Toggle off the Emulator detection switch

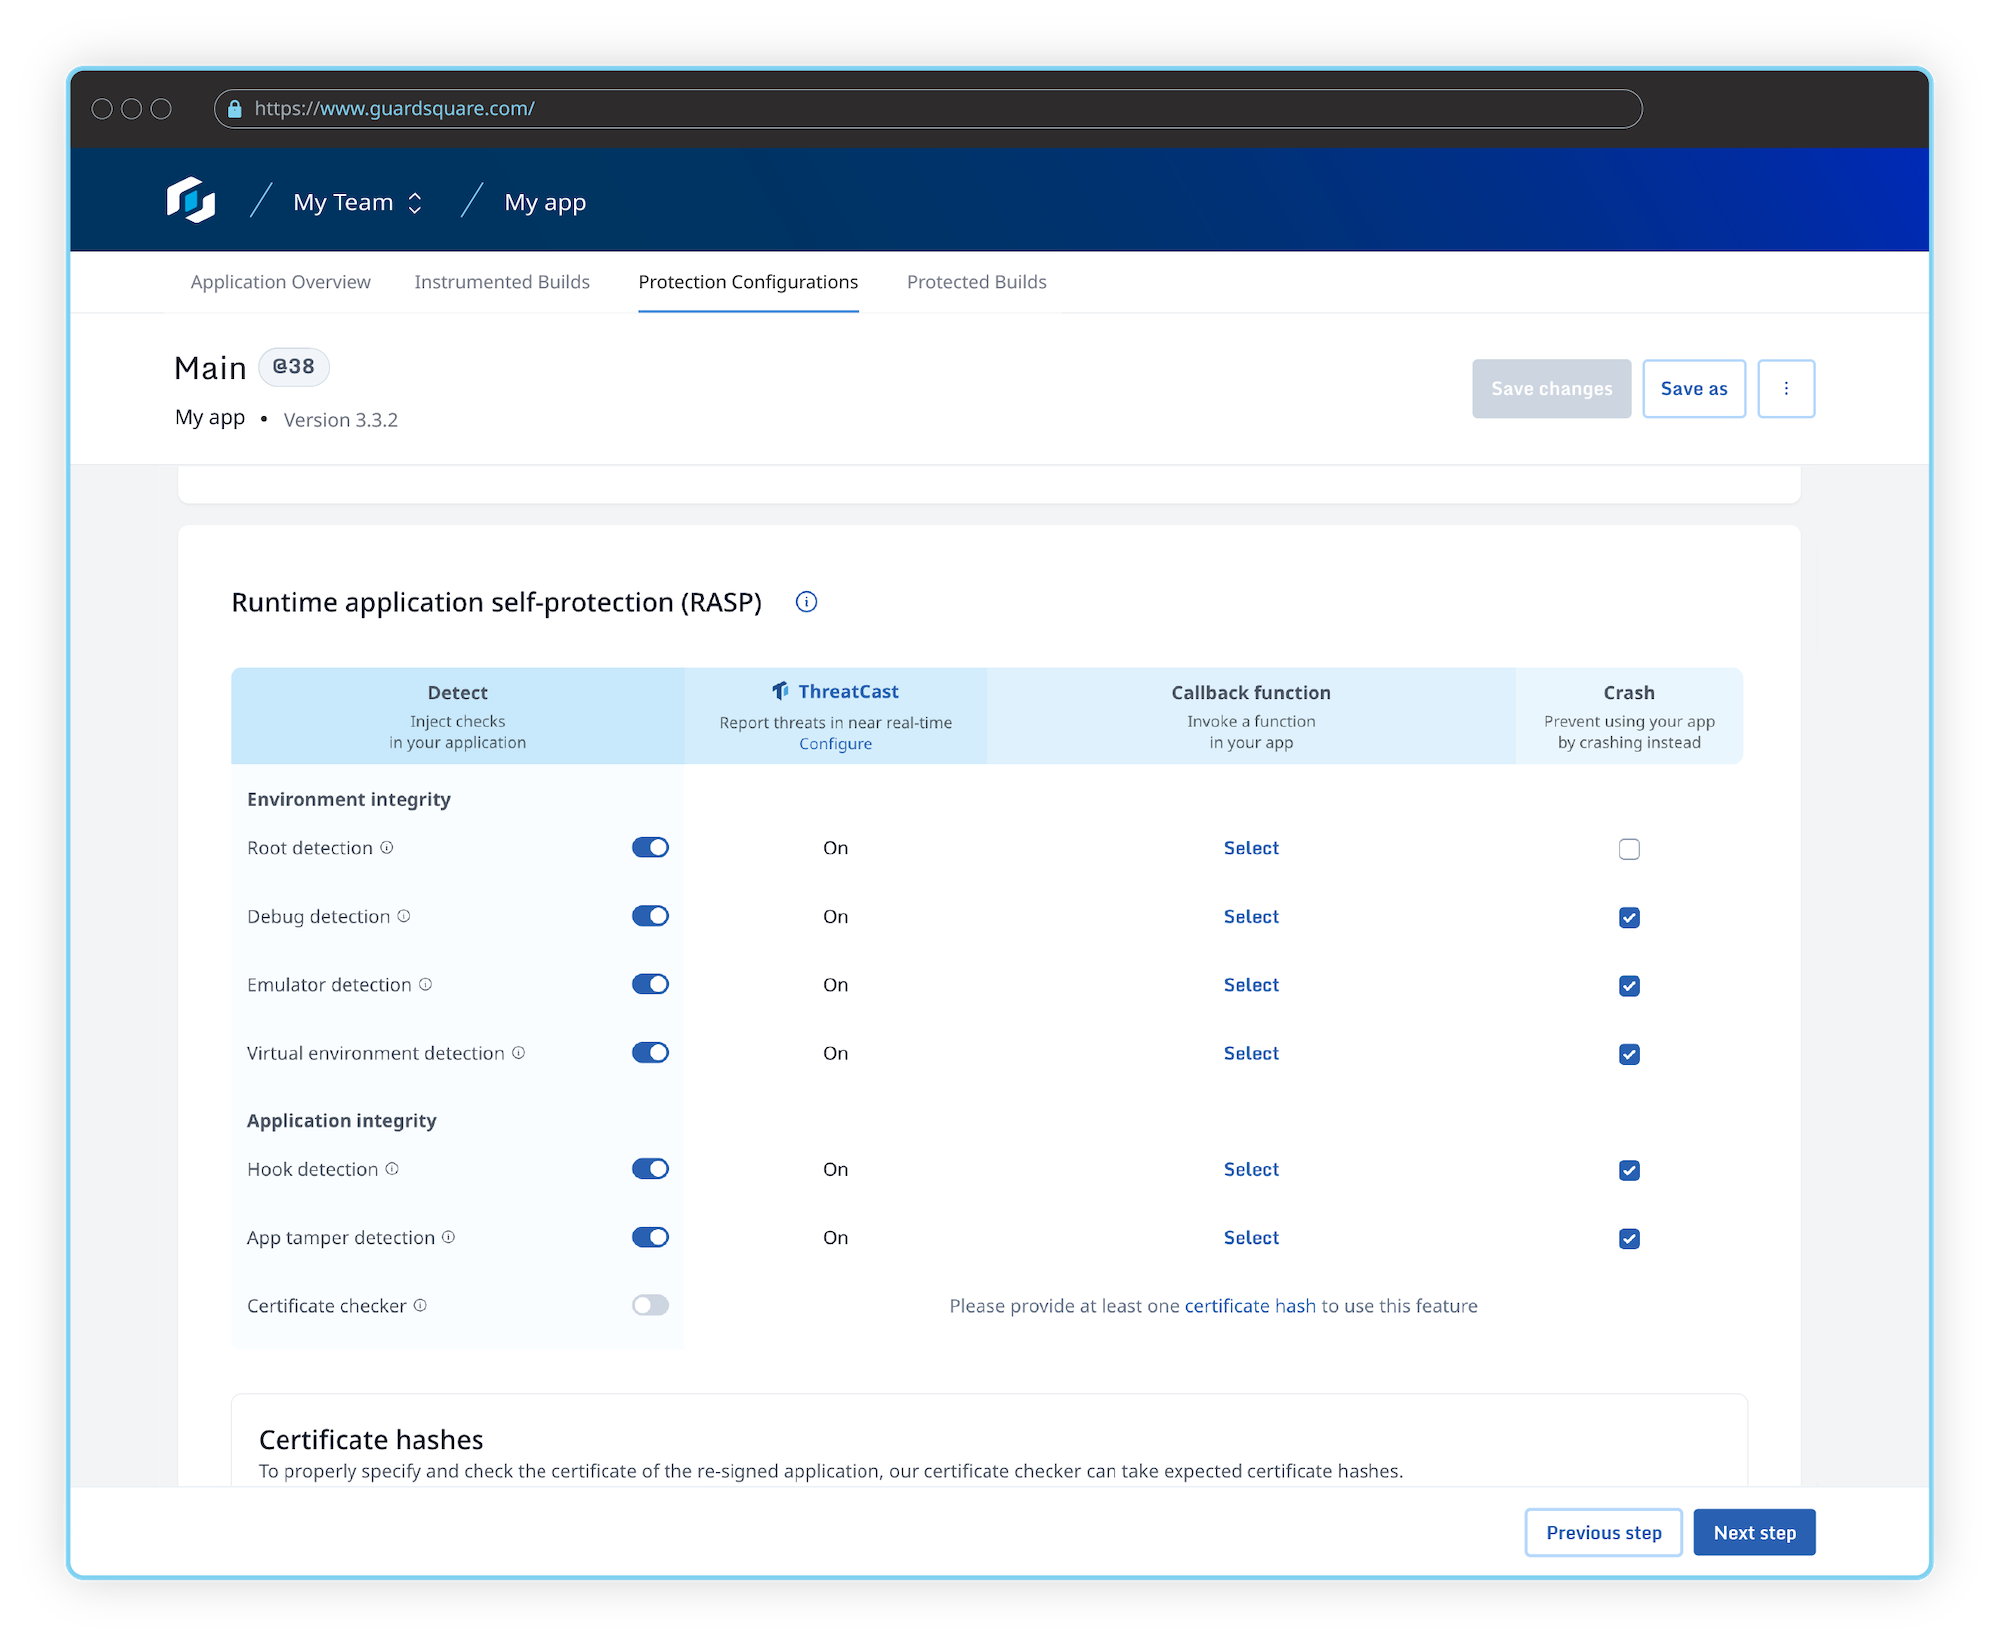pos(648,985)
